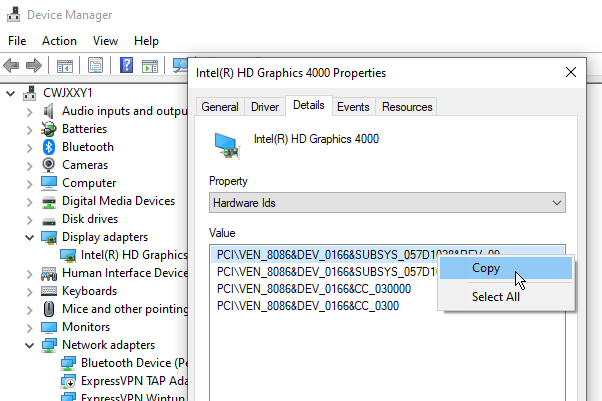This screenshot has width=602, height=401.
Task: Click the show/hide action pane toolbar icon
Action: click(x=151, y=66)
